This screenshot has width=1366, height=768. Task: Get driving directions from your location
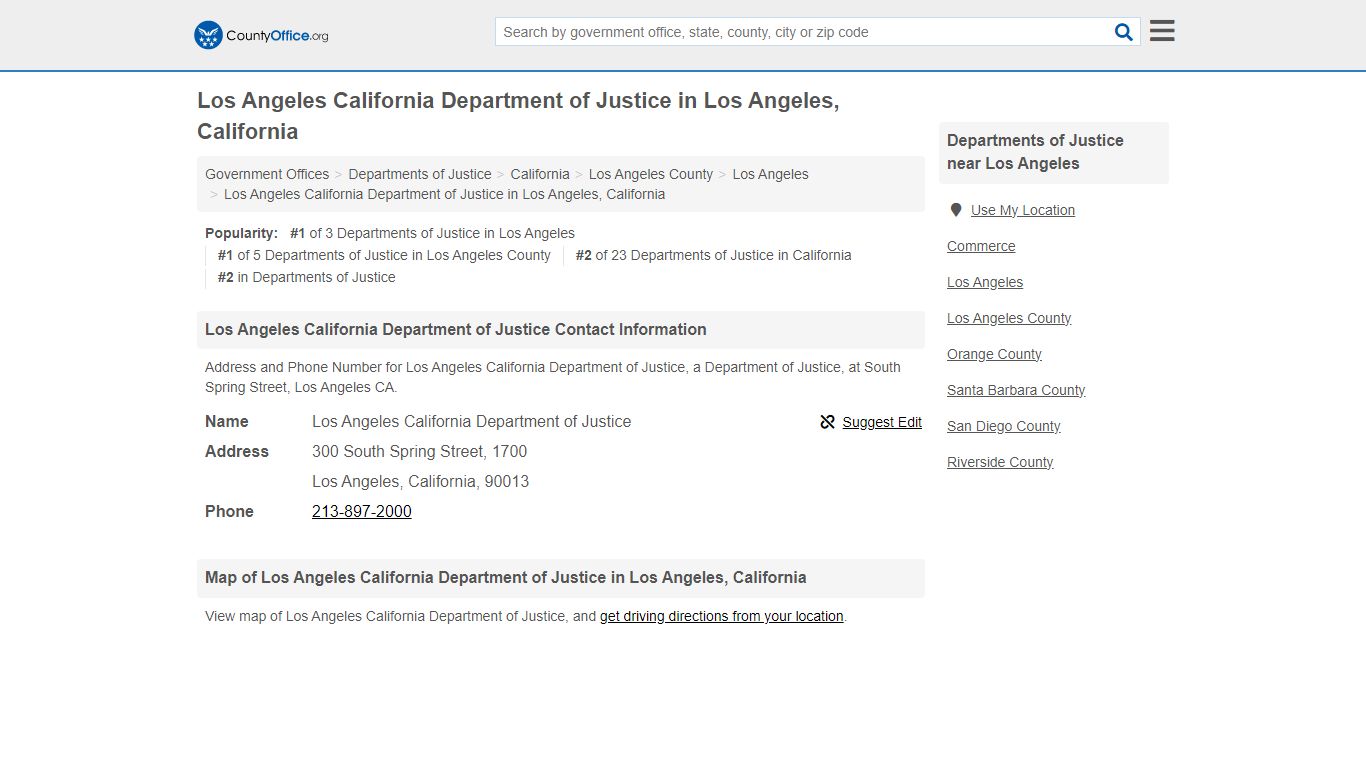tap(722, 616)
